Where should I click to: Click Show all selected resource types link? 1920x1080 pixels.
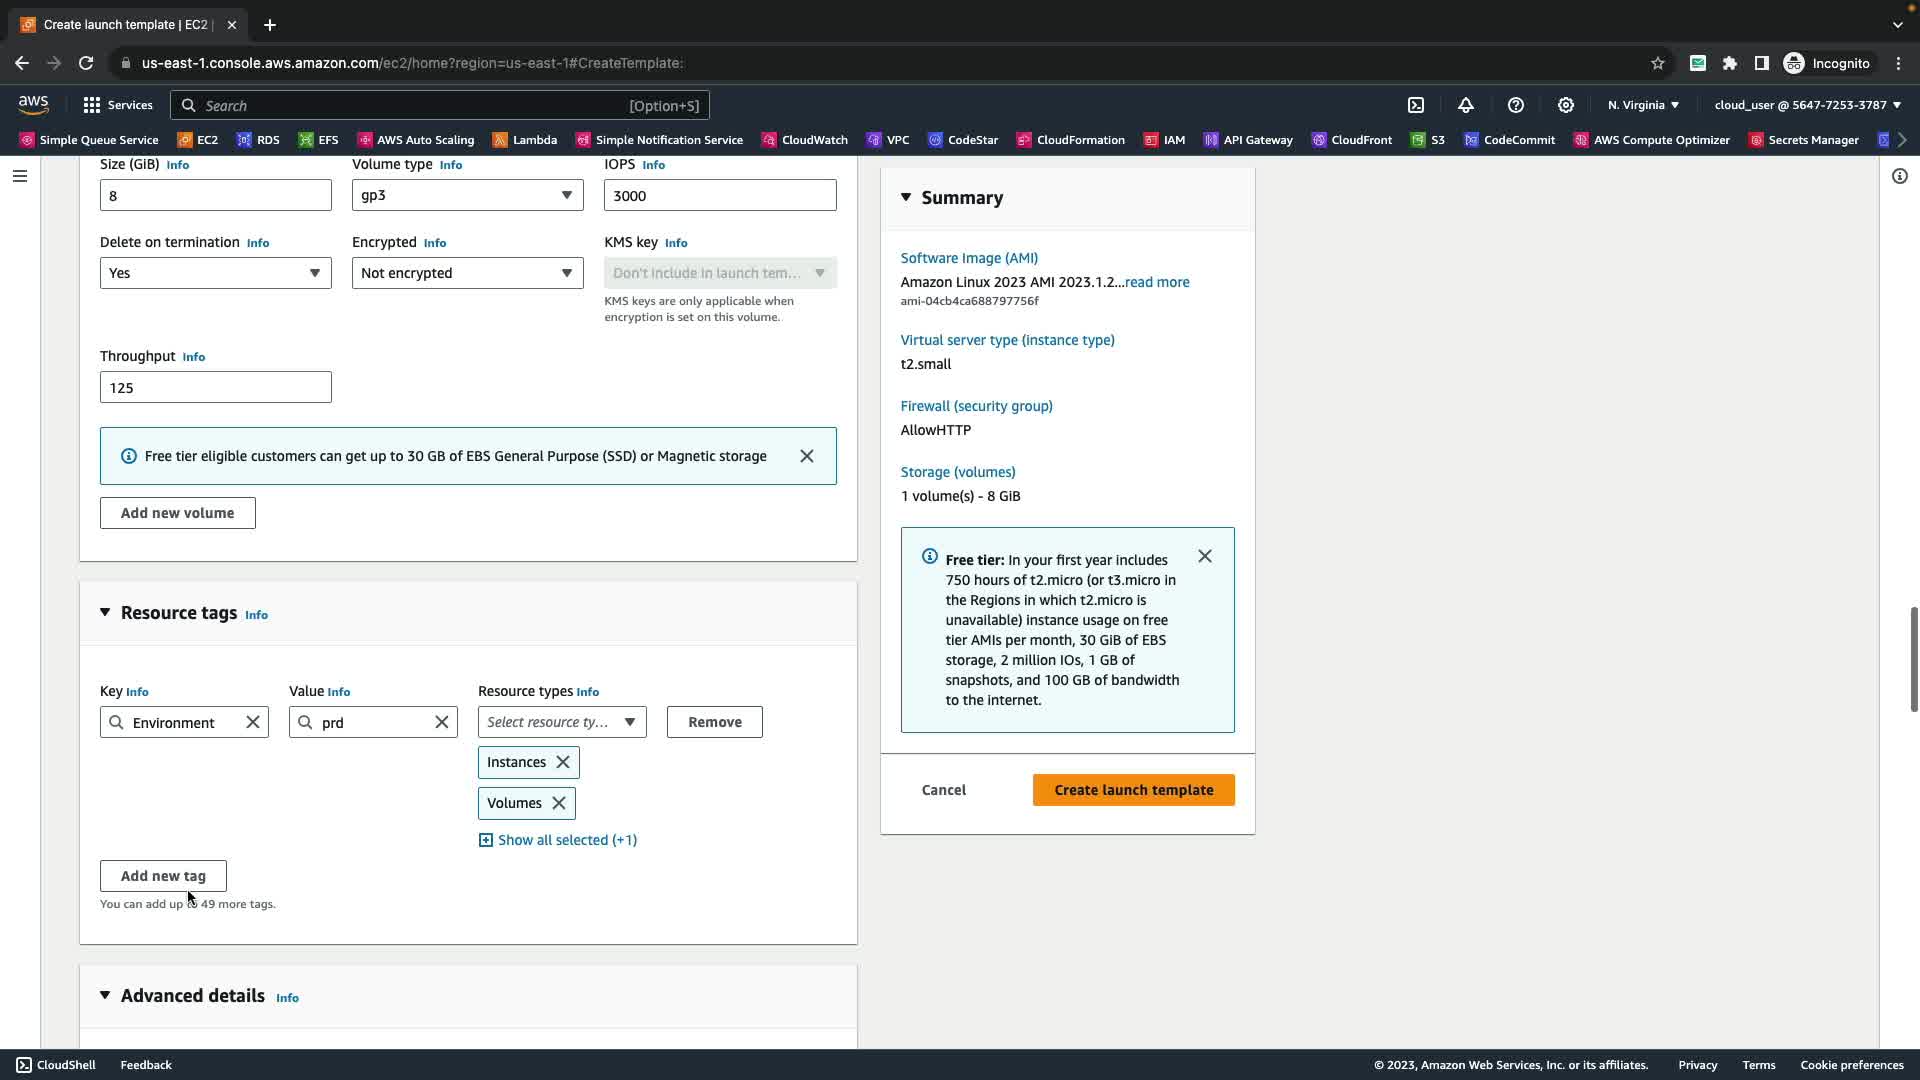[x=566, y=840]
